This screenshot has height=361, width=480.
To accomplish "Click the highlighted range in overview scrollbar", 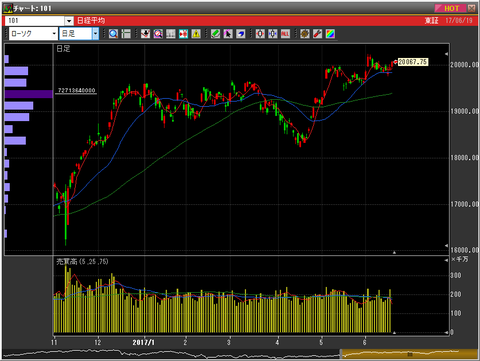I will [x=409, y=354].
